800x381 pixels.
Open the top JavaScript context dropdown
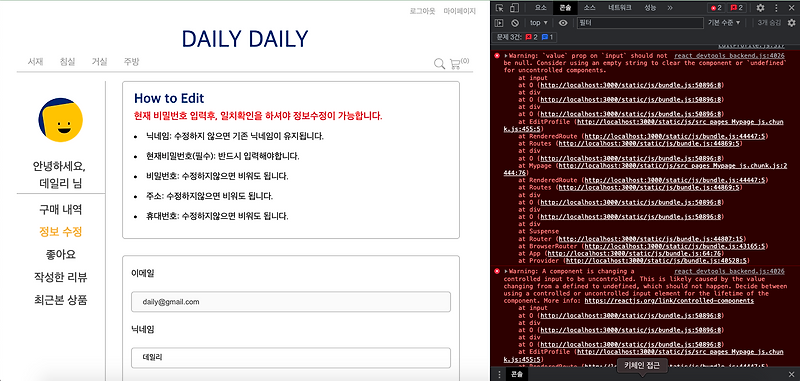[x=539, y=23]
